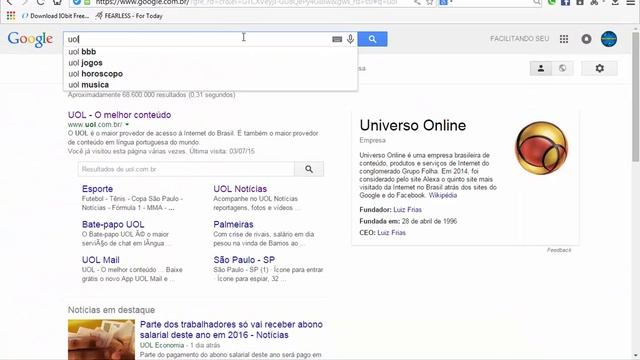Bookmark this page with the star icon
This screenshot has height=360, width=640.
pyautogui.click(x=429, y=2)
